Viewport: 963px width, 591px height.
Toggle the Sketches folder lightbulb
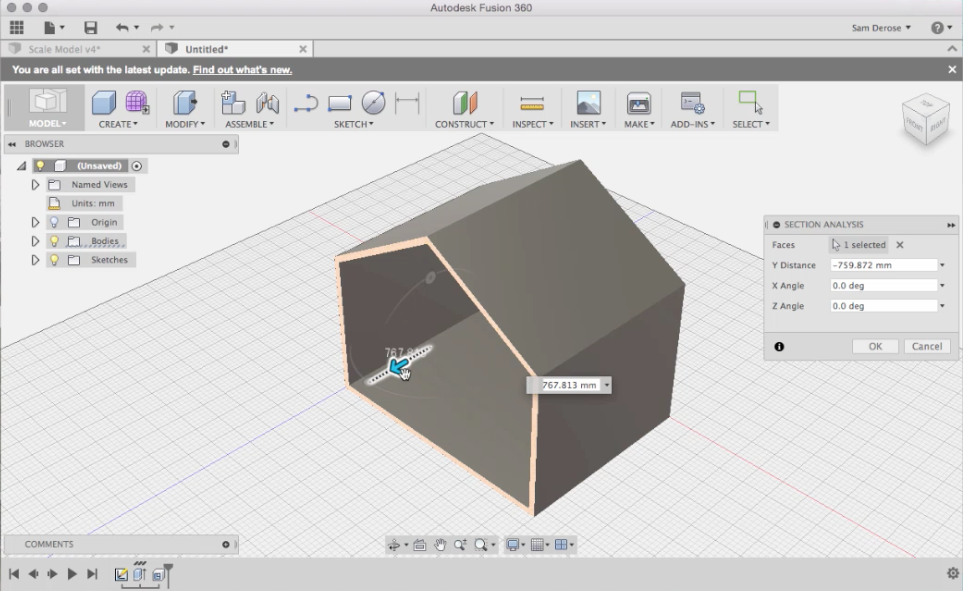pyautogui.click(x=54, y=259)
